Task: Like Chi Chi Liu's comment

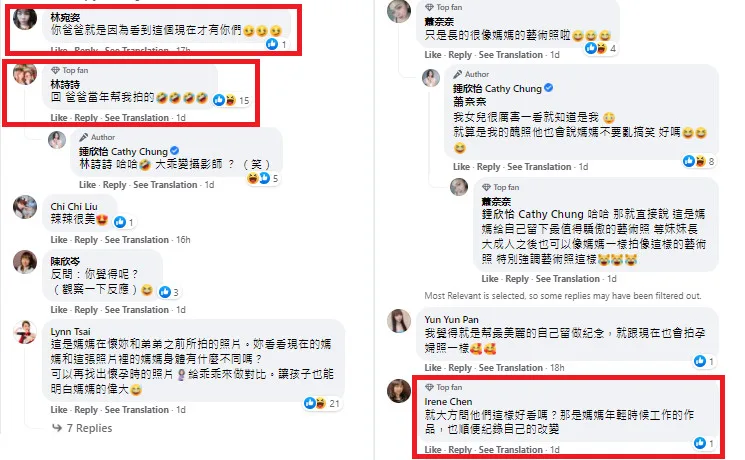Action: (x=58, y=240)
